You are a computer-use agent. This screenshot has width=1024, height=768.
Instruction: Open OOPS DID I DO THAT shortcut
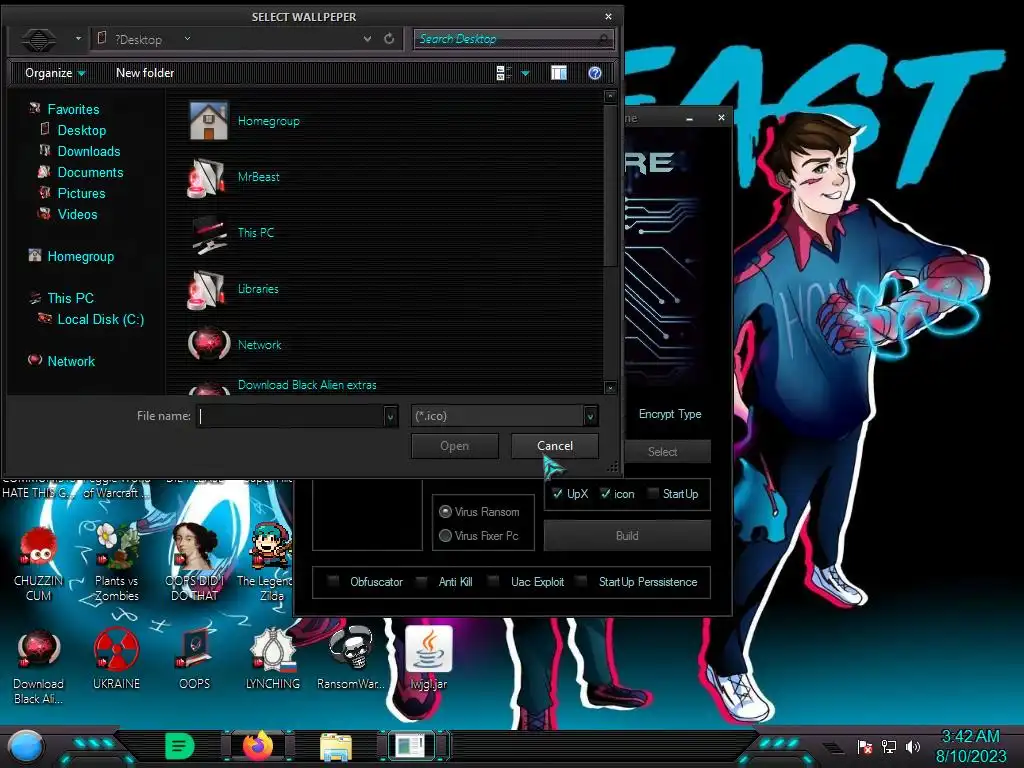pyautogui.click(x=195, y=564)
